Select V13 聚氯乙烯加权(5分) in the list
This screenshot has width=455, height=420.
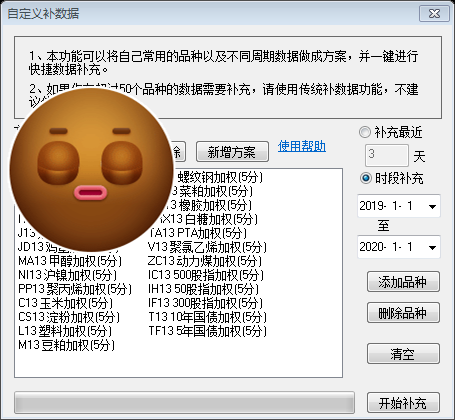[207, 247]
